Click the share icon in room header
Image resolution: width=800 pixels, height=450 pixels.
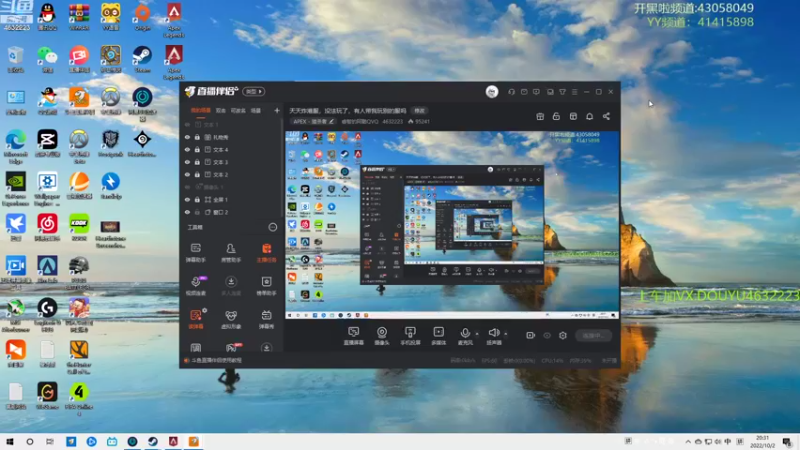606,116
